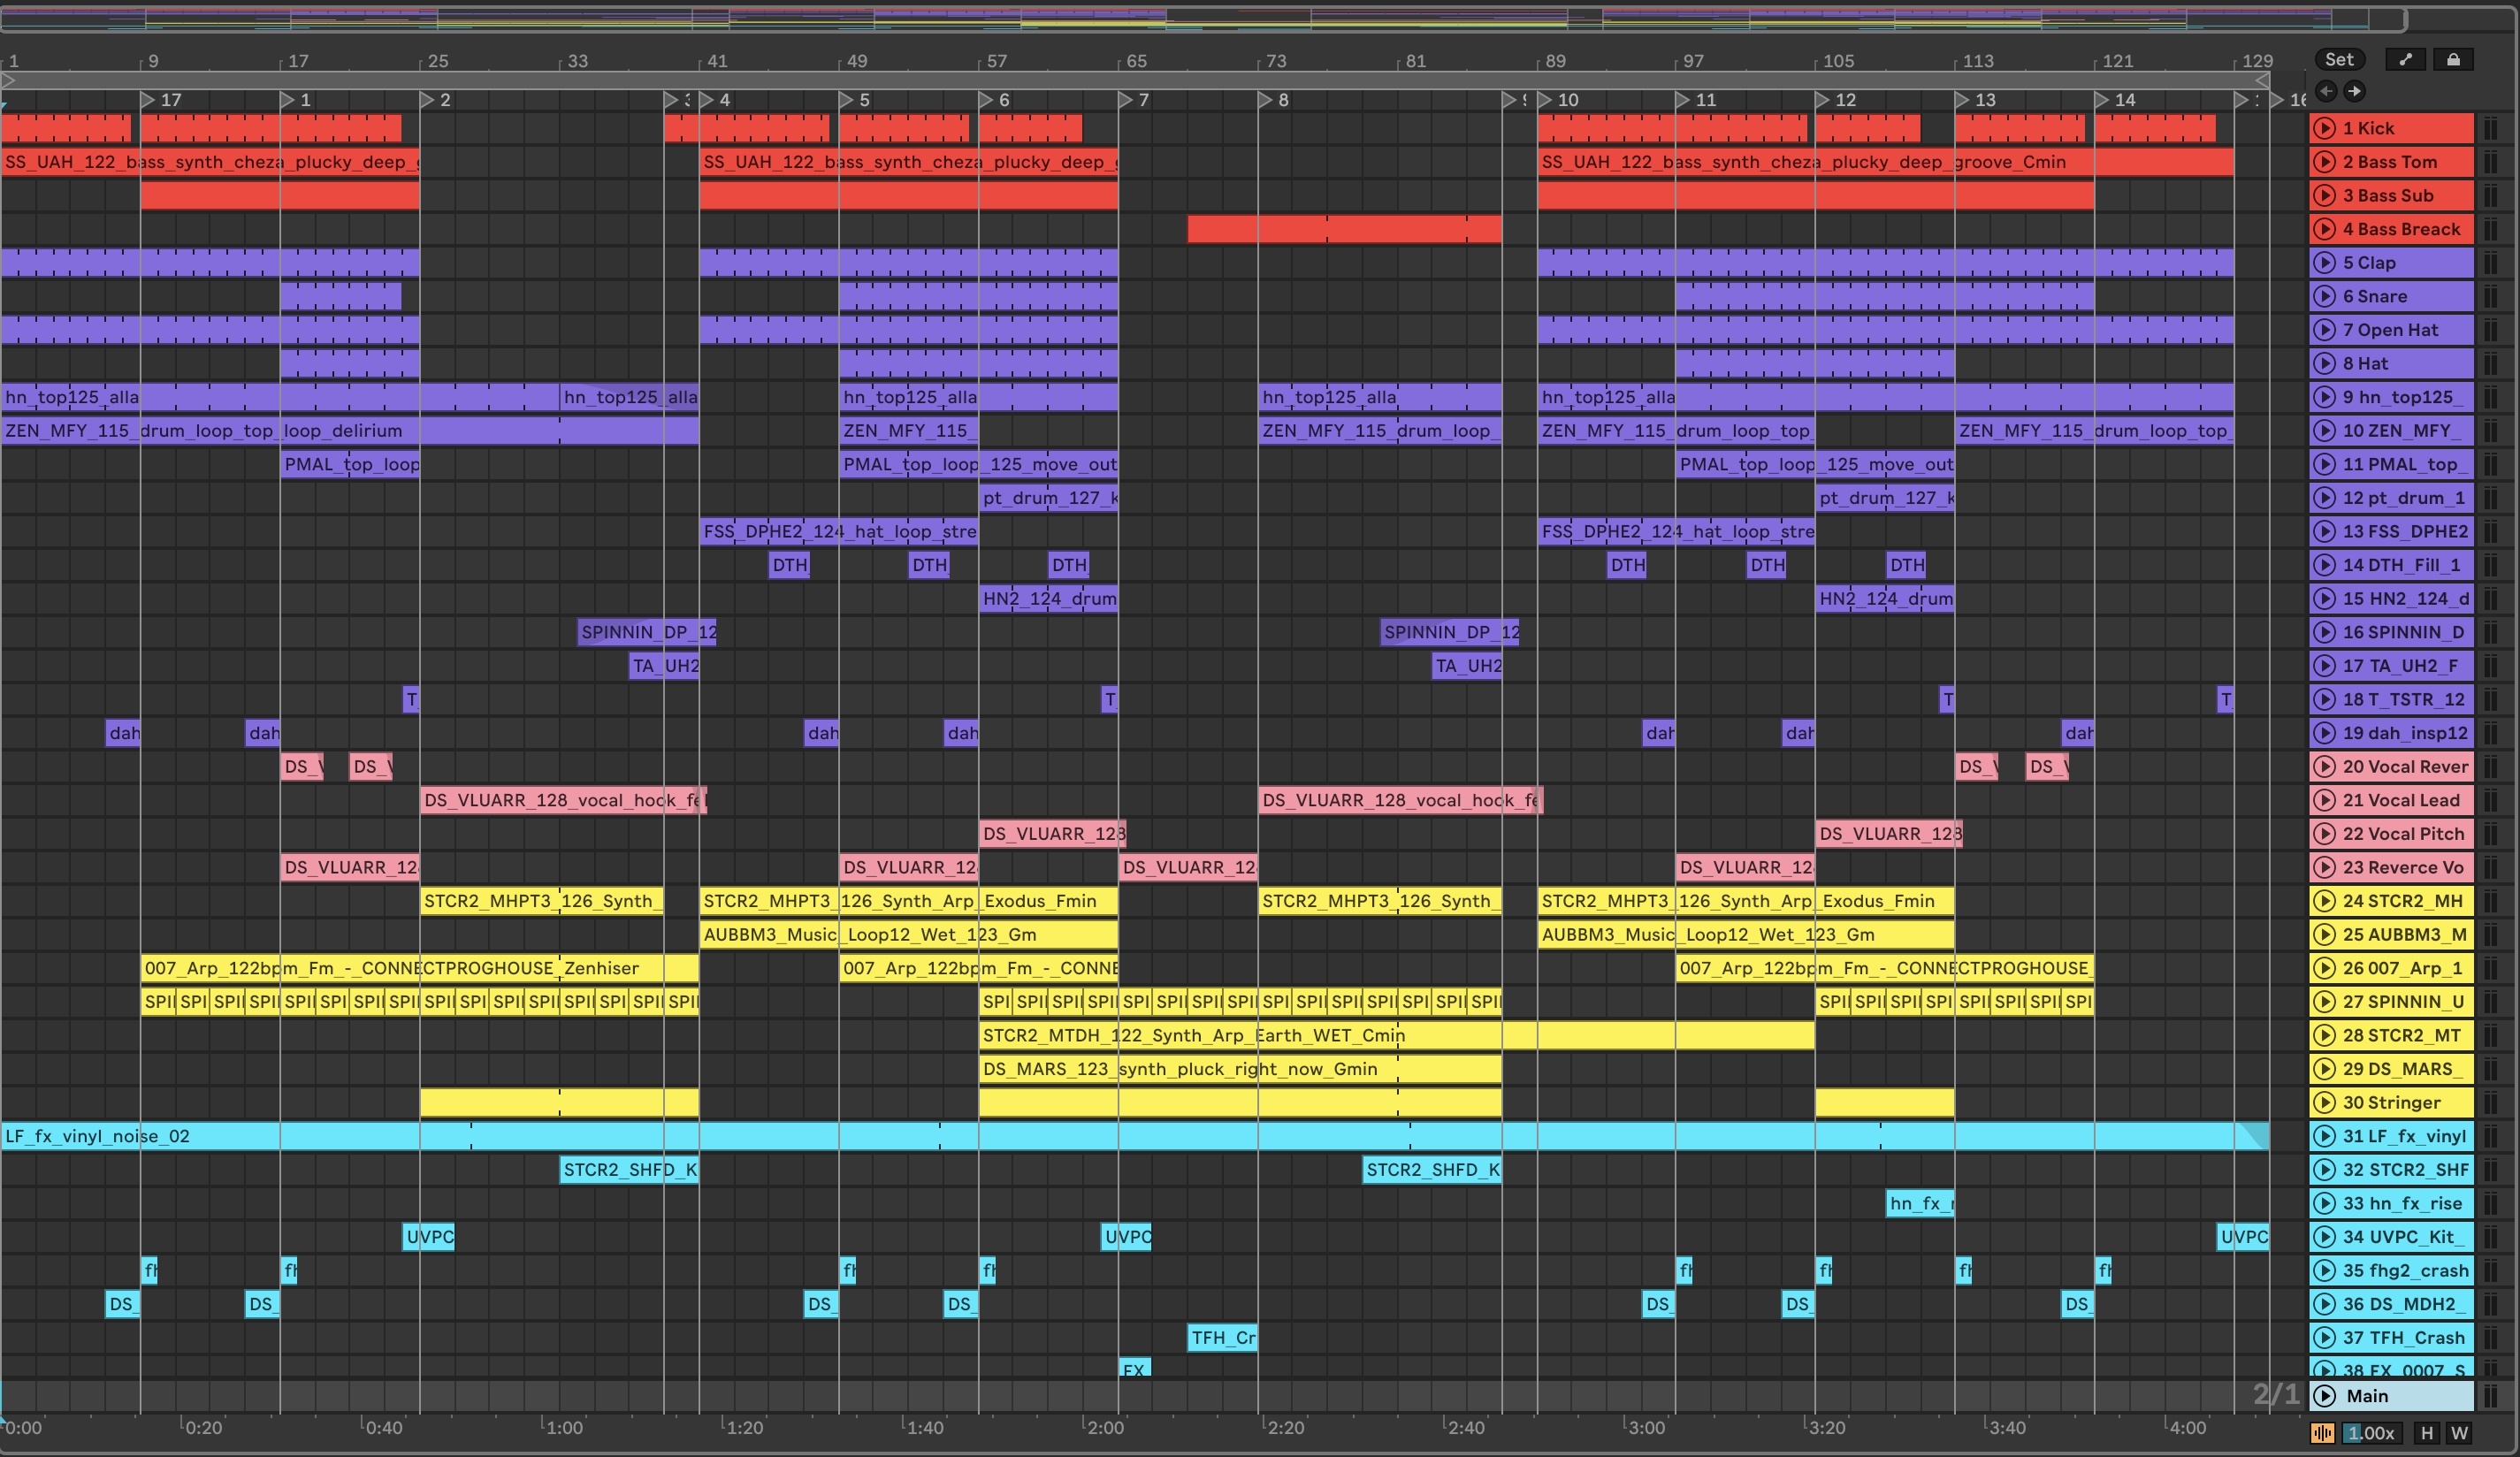Screen dimensions: 2520x1457
Task: Toggle the orange waveform icon at bottom right
Action: pos(2322,1433)
